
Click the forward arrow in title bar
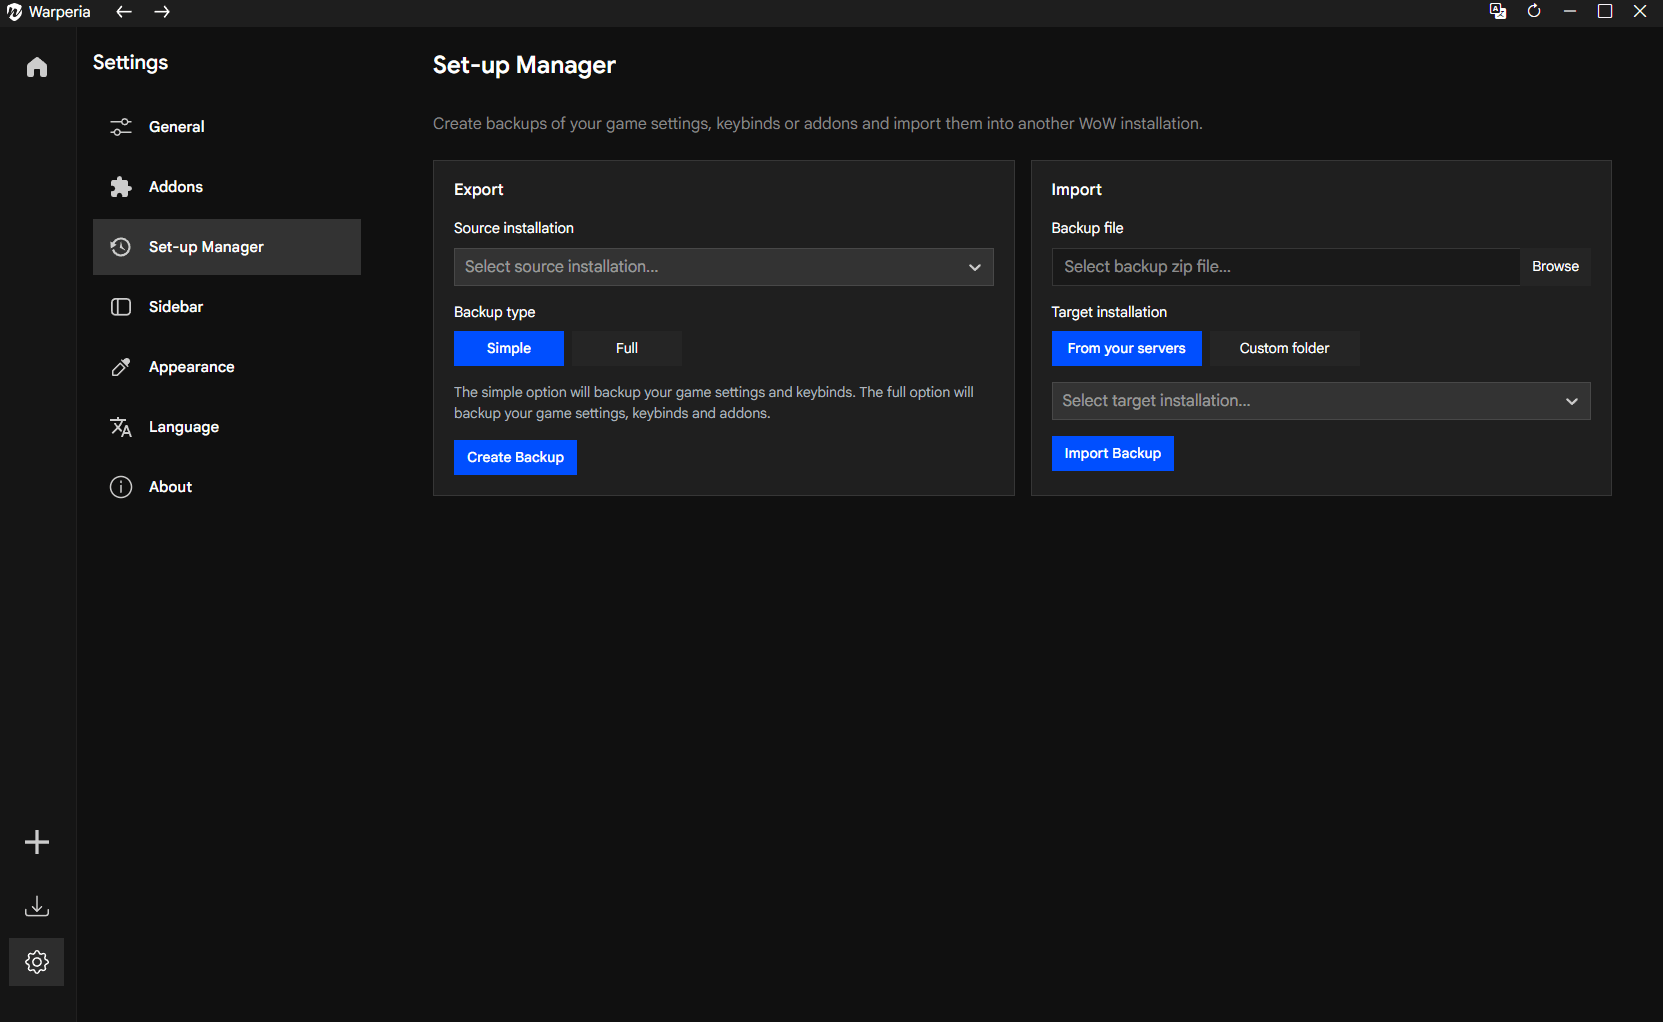[x=162, y=12]
